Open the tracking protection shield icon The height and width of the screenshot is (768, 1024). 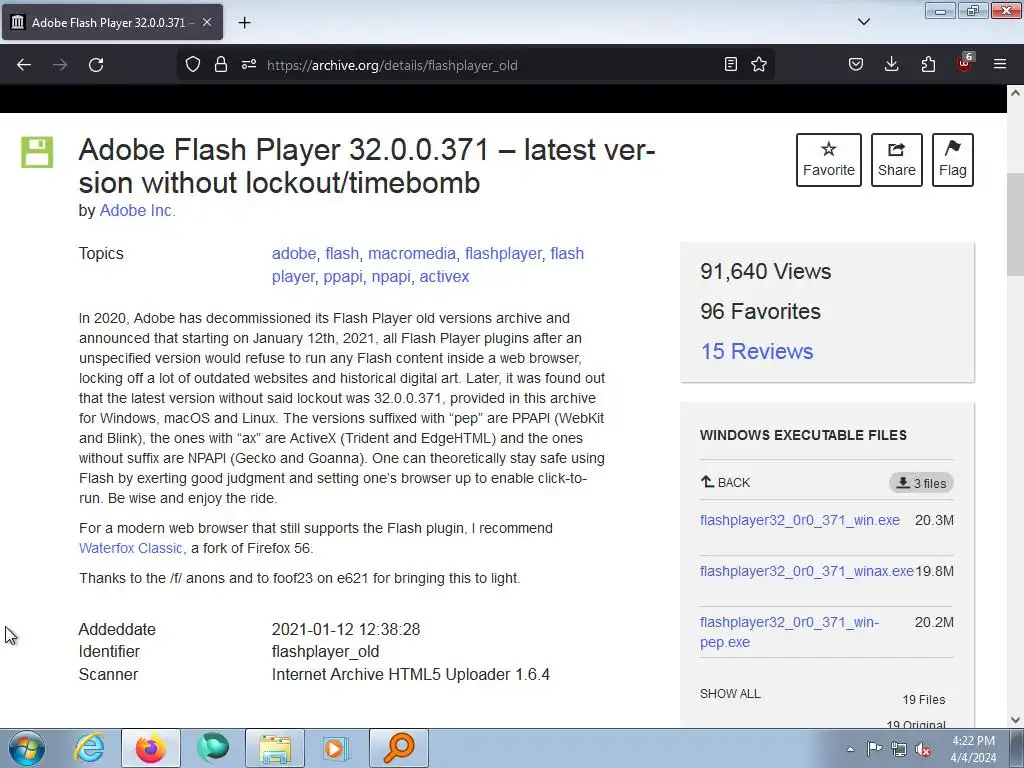pyautogui.click(x=193, y=64)
